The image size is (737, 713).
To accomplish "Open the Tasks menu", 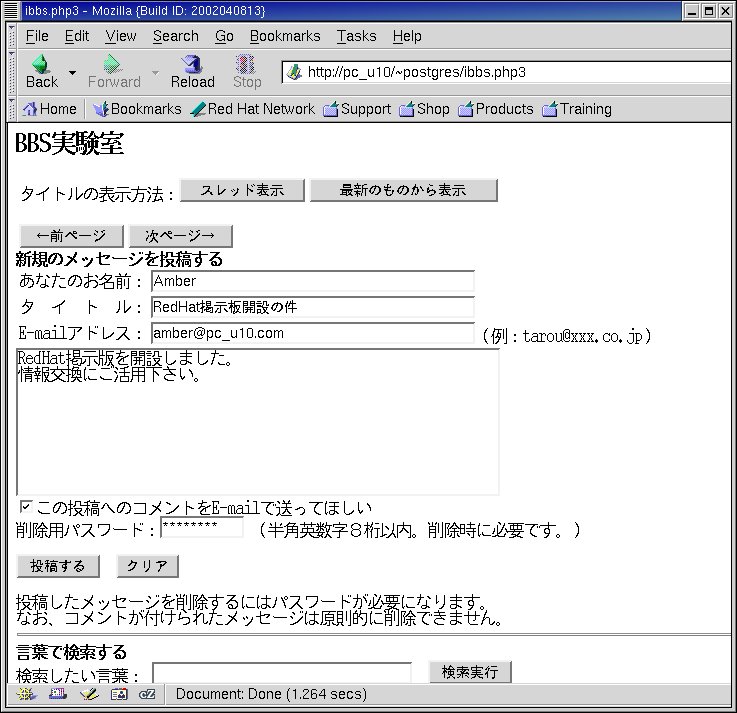I will click(357, 36).
